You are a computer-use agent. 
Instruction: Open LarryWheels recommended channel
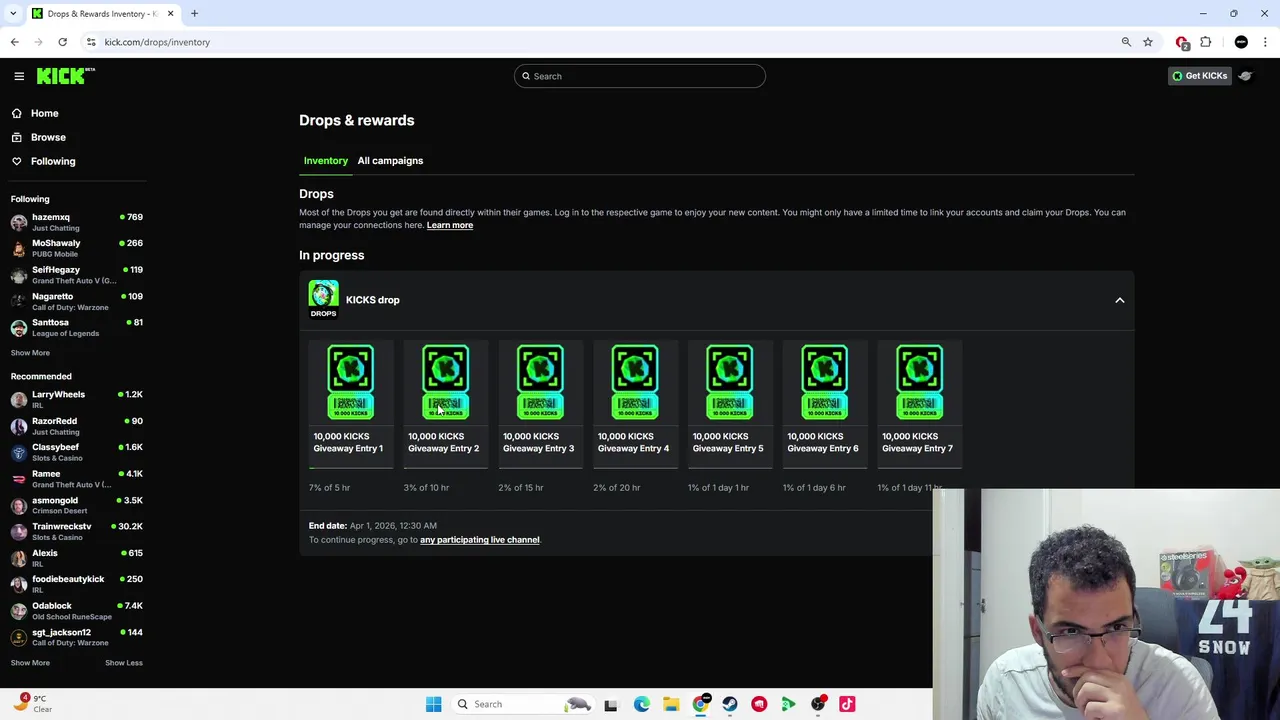point(76,399)
